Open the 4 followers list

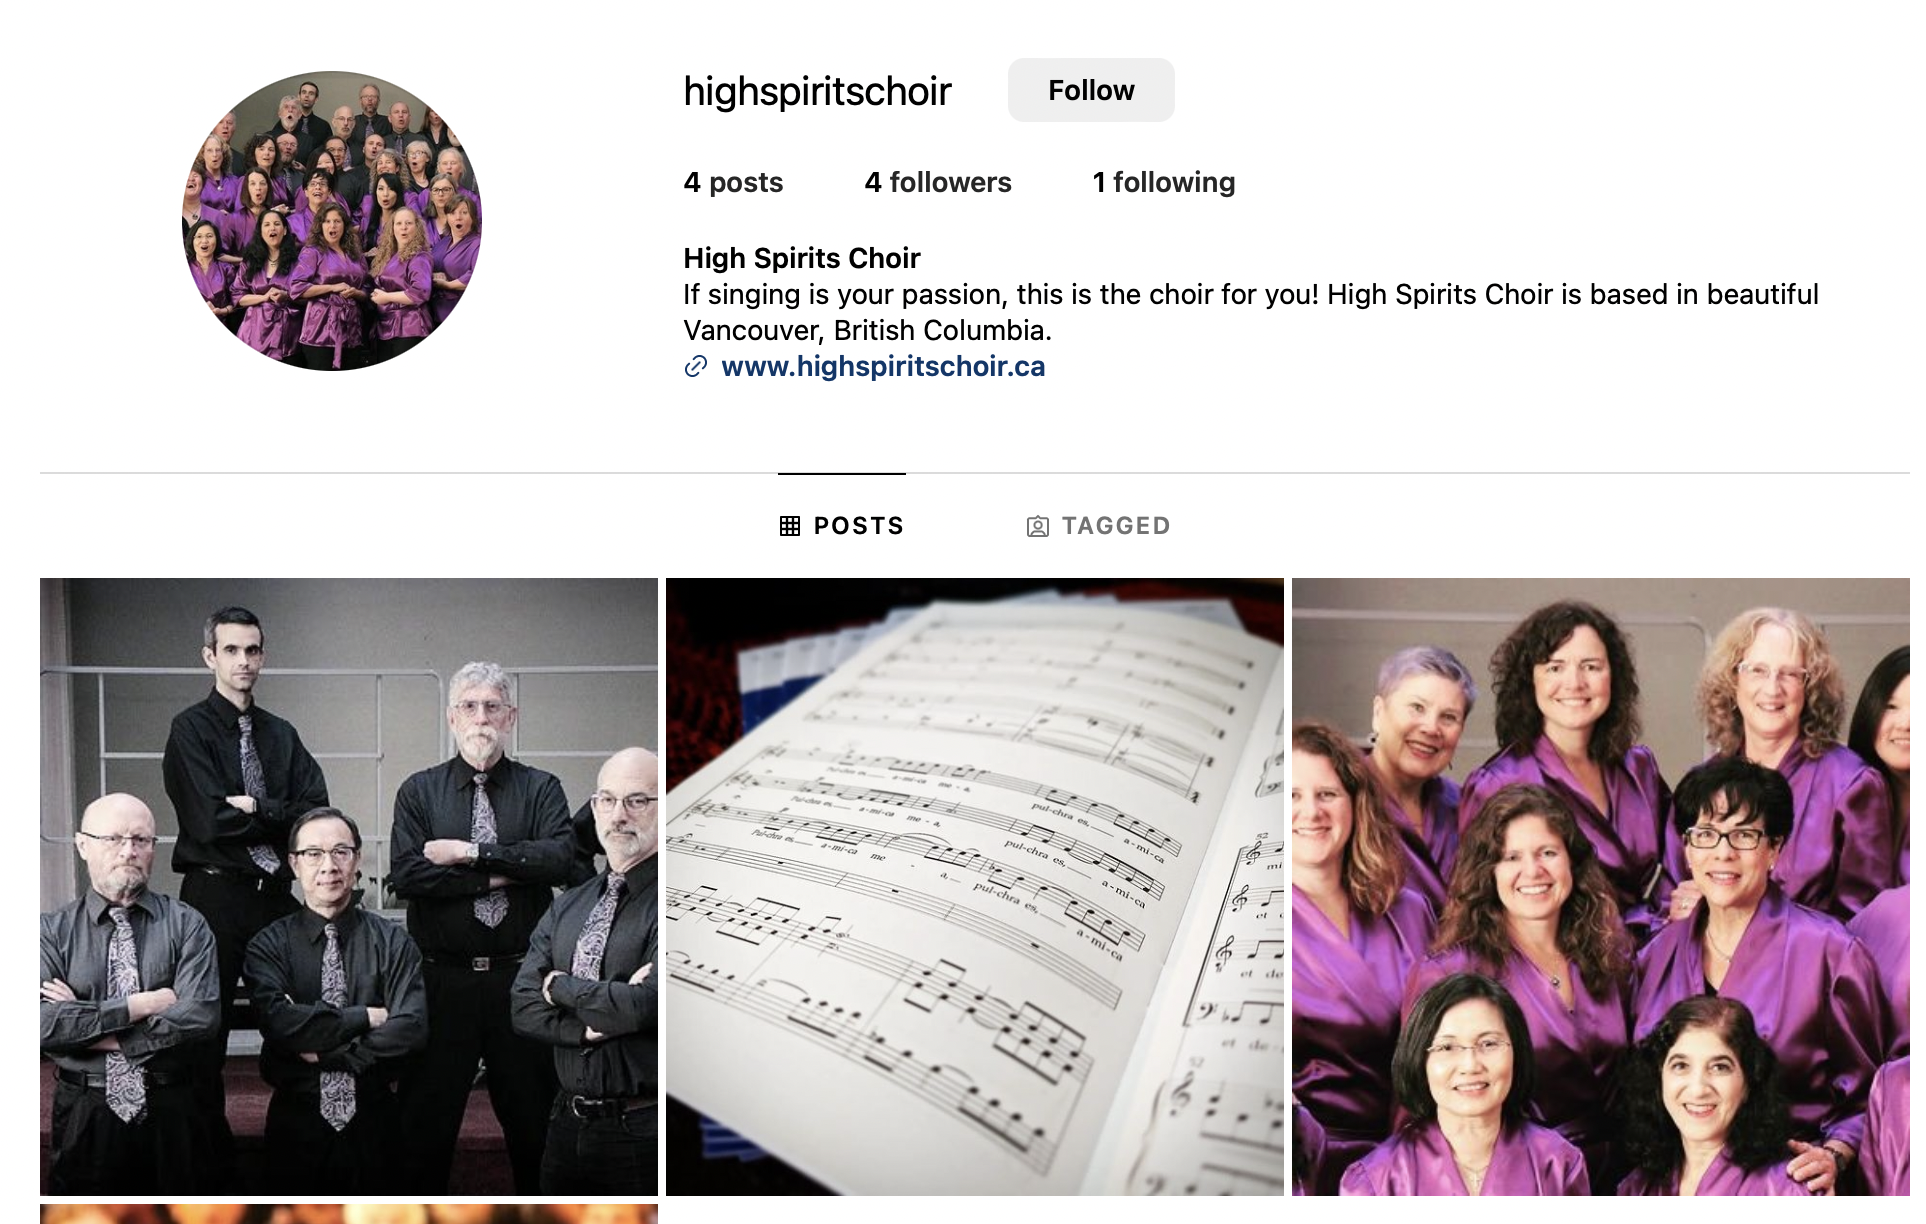[x=938, y=182]
